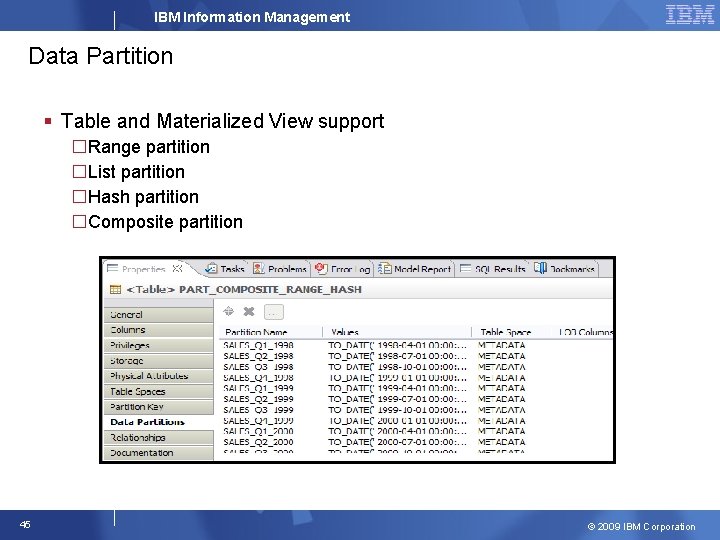Open the Model Report tab
This screenshot has height=540, width=720.
tap(415, 269)
